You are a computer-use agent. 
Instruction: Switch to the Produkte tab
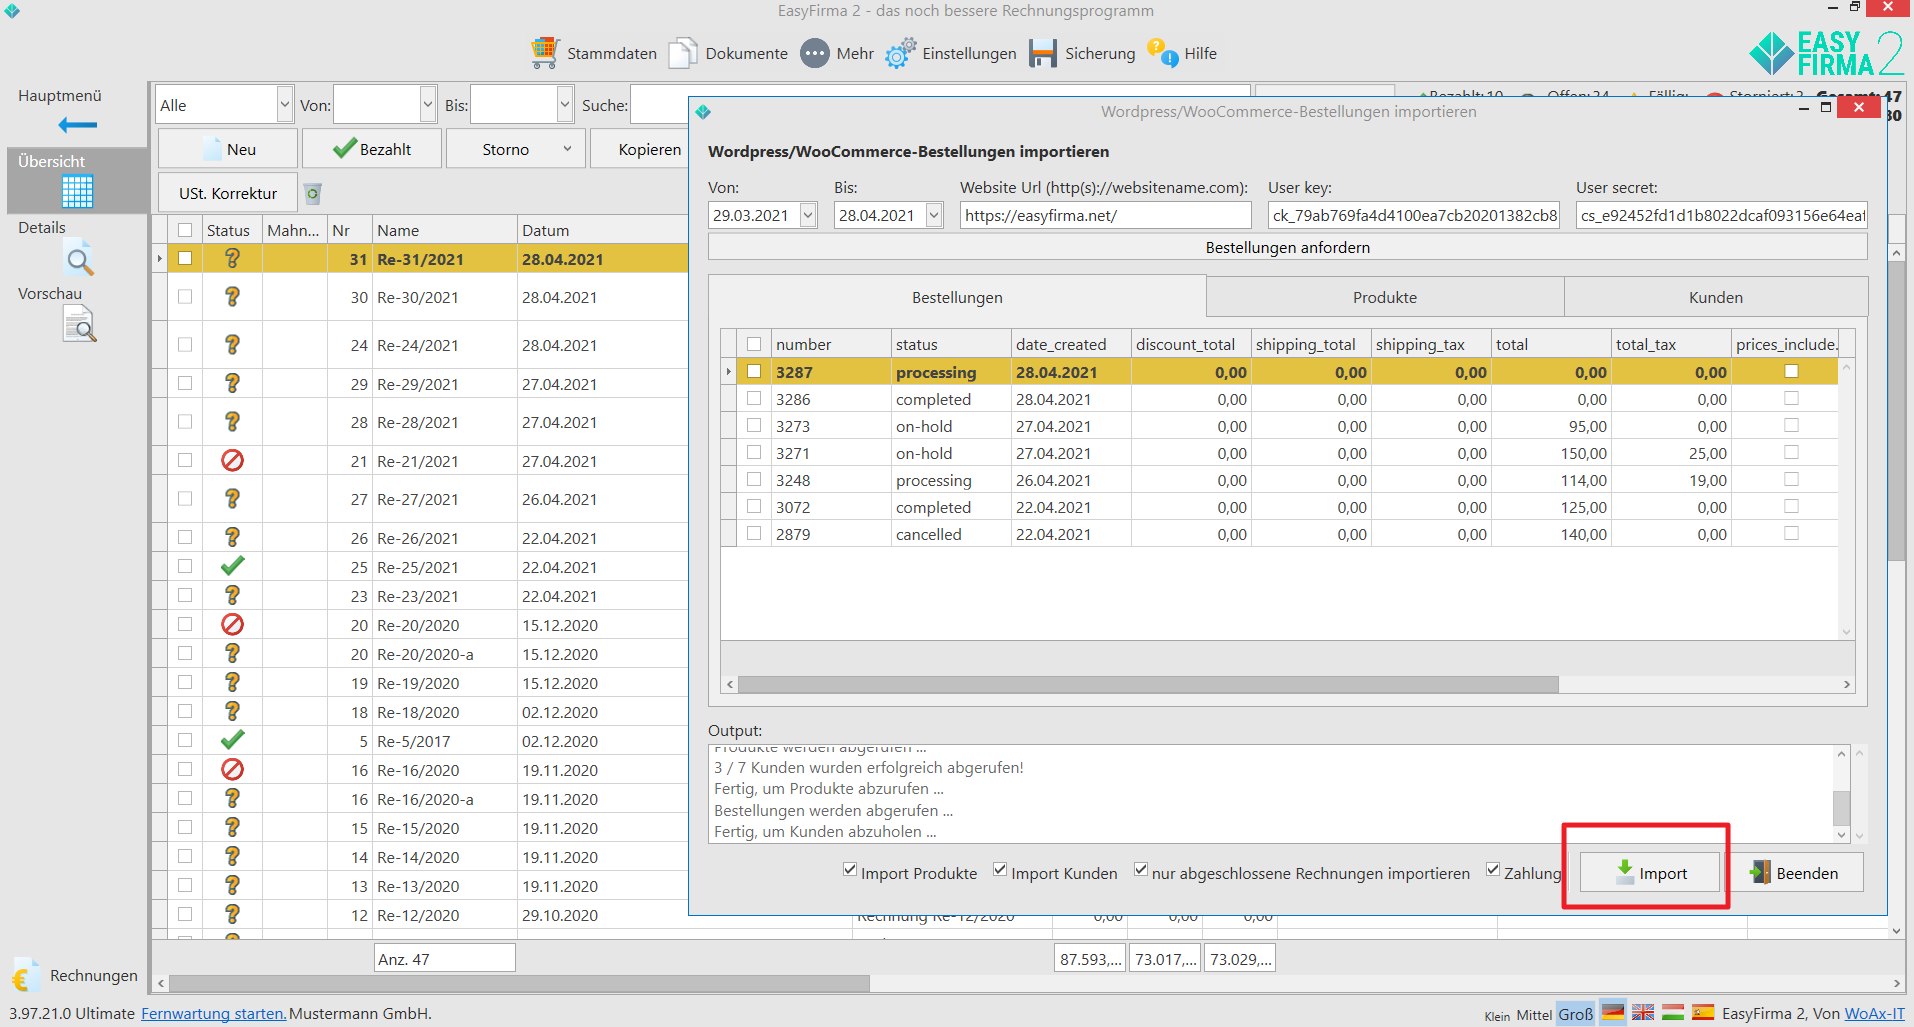click(x=1385, y=297)
